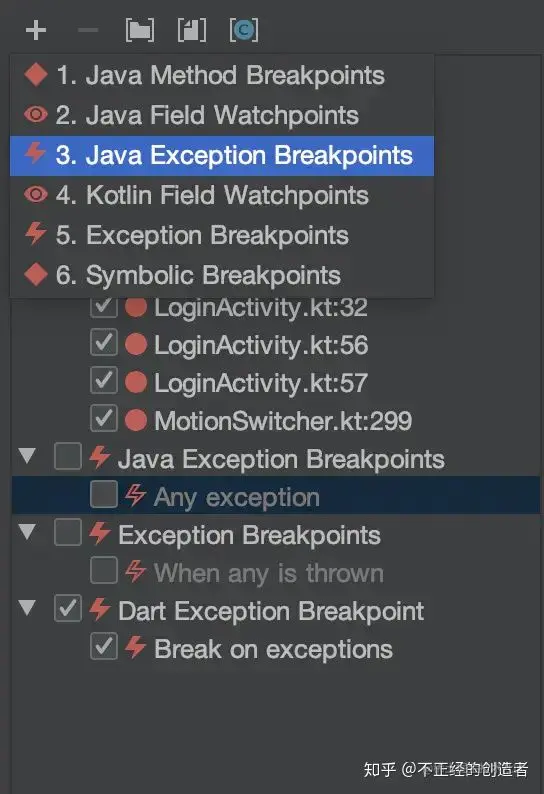The height and width of the screenshot is (794, 544).
Task: Click the lightning icon beside Any exception
Action: [136, 495]
